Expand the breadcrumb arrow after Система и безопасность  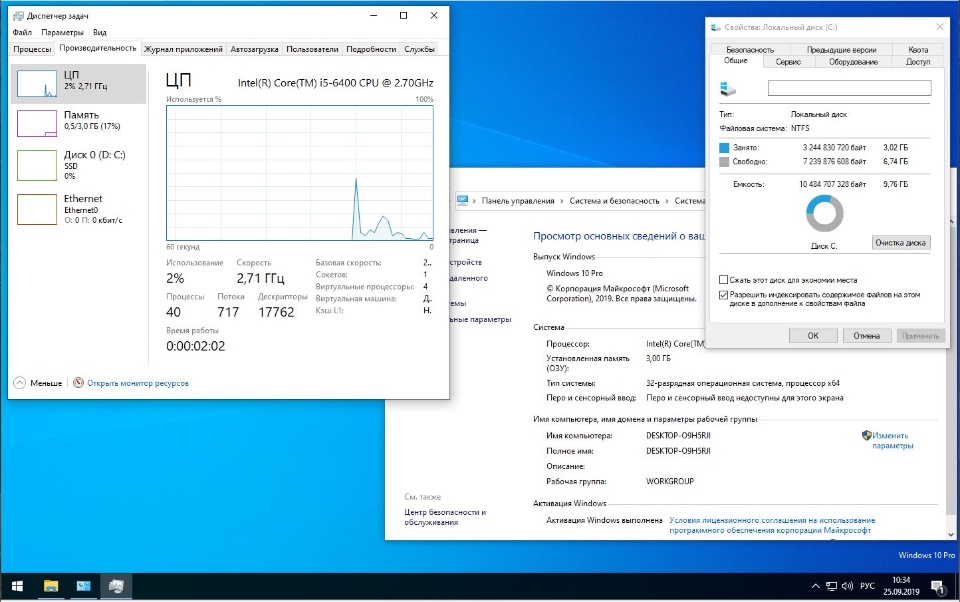(667, 201)
